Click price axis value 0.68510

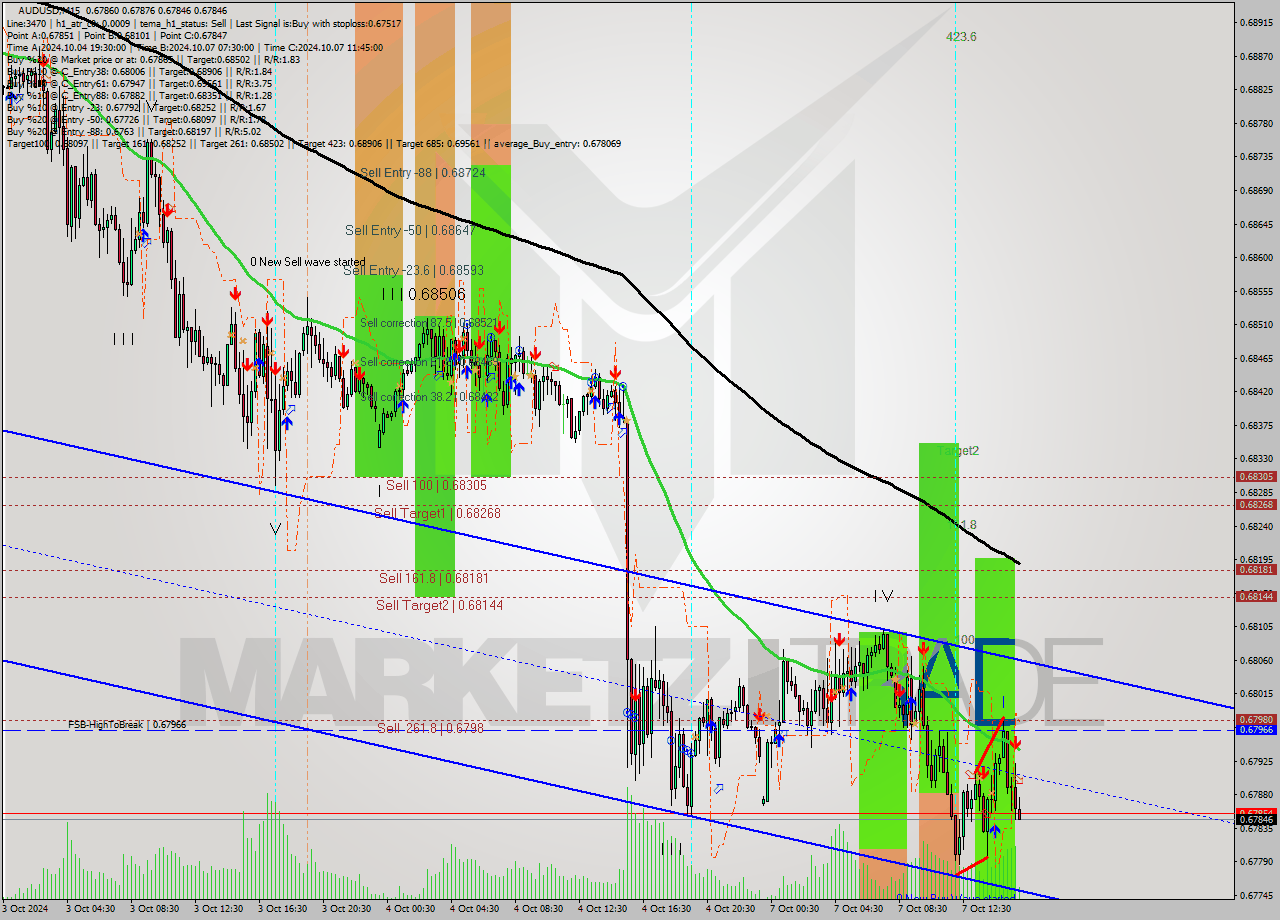click(x=1256, y=324)
